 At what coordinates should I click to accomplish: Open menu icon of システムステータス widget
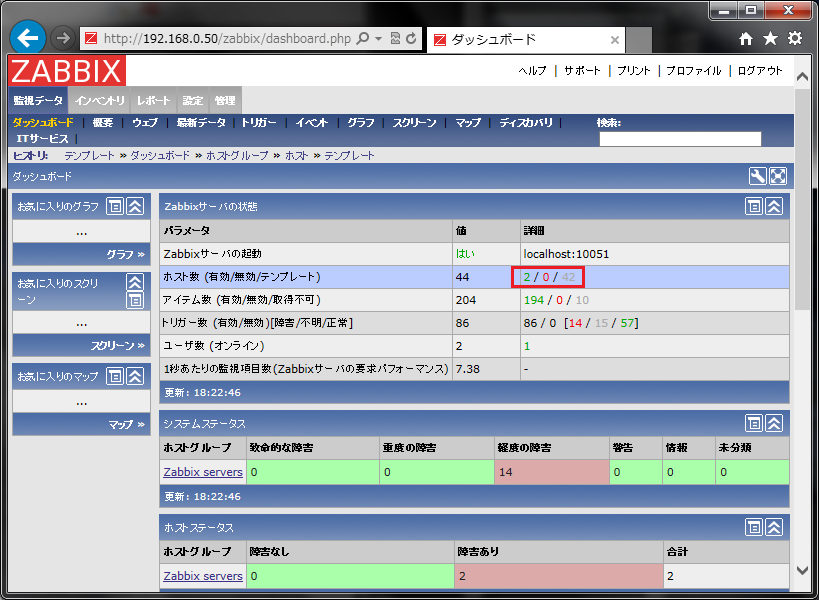coord(754,423)
